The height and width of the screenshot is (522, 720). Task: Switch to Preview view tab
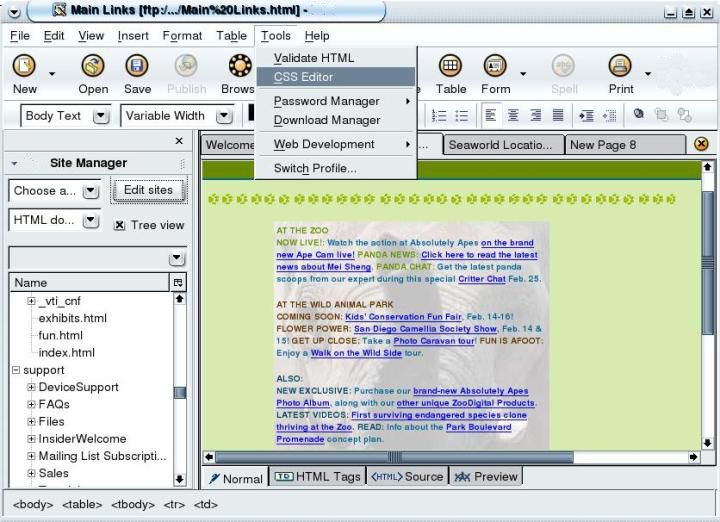[486, 477]
